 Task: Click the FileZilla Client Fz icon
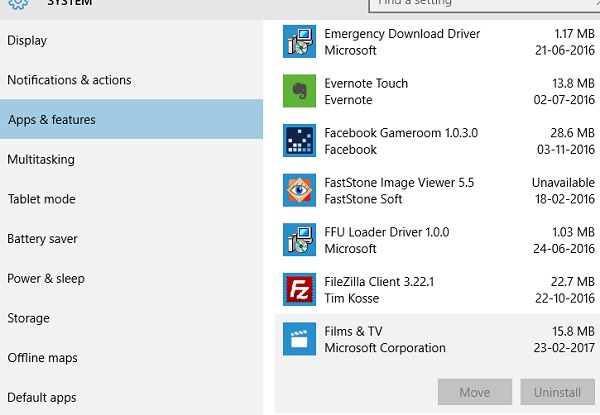[299, 290]
